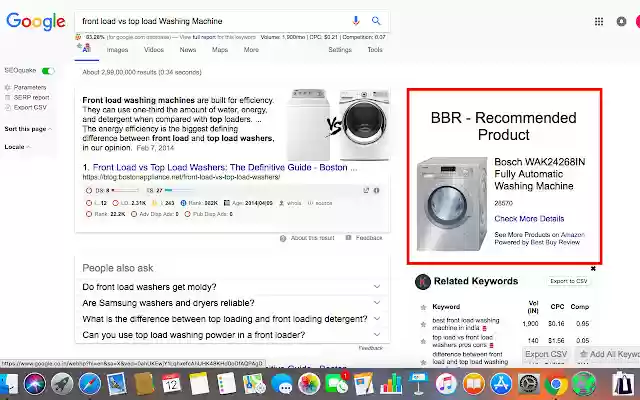Launch Safari from the dock
This screenshot has height=400, width=640.
point(90,383)
